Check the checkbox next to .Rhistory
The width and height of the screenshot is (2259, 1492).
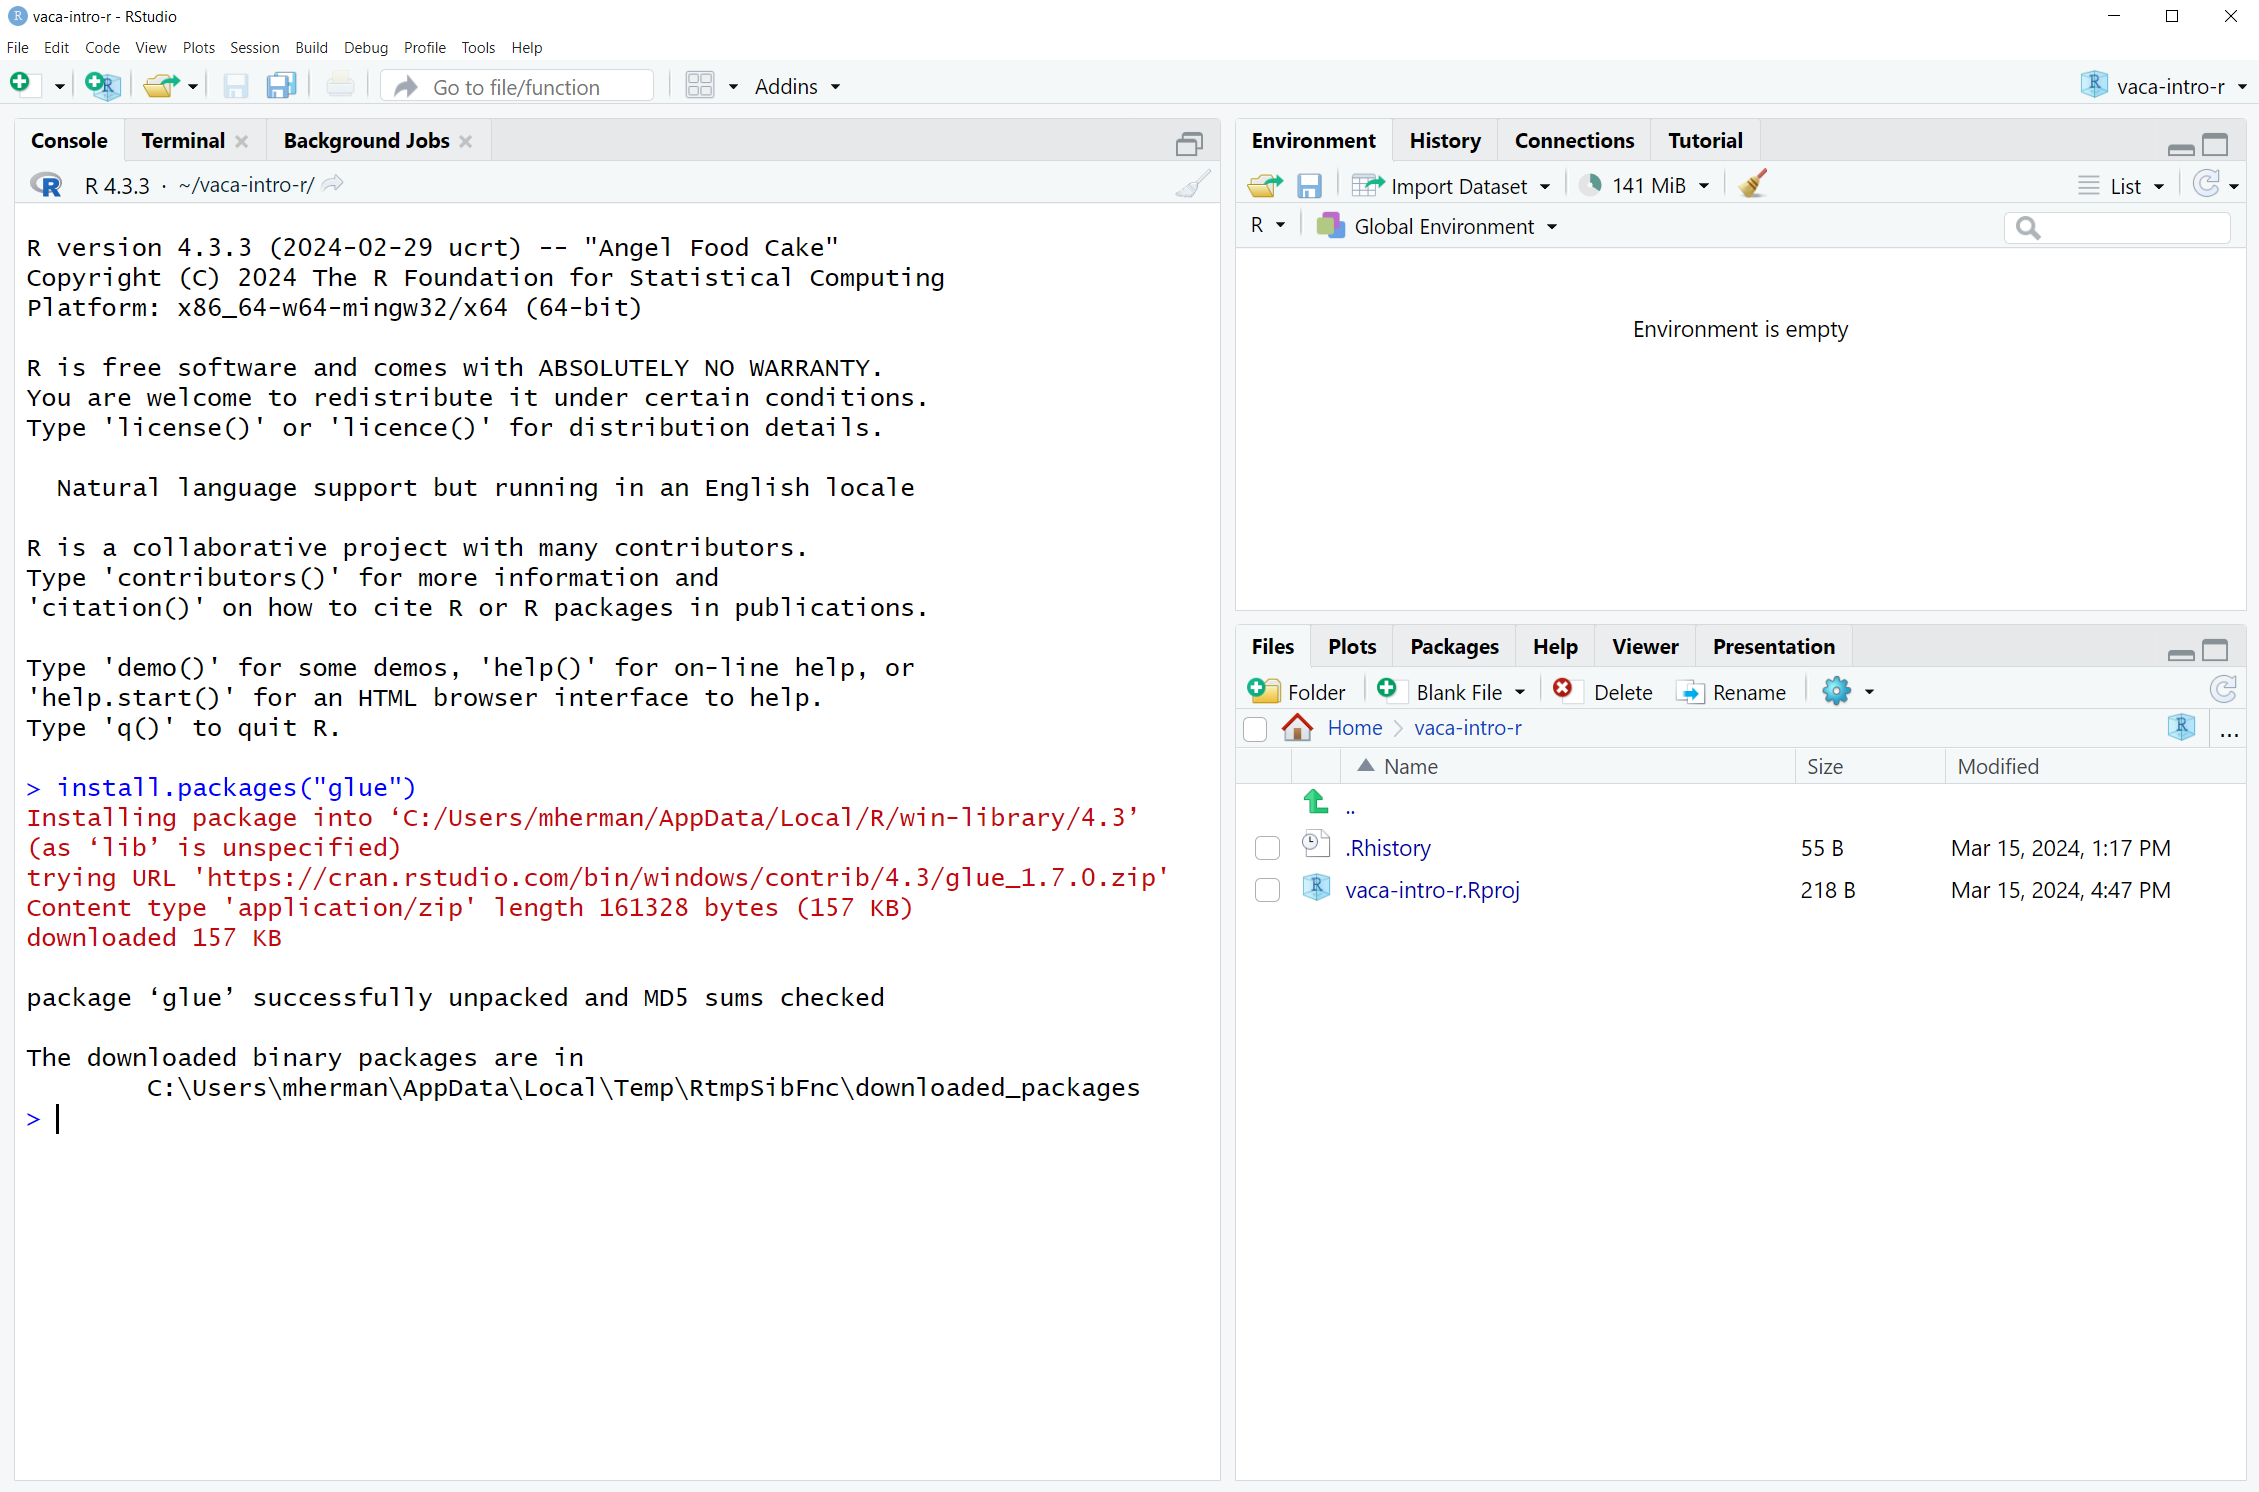(1266, 847)
